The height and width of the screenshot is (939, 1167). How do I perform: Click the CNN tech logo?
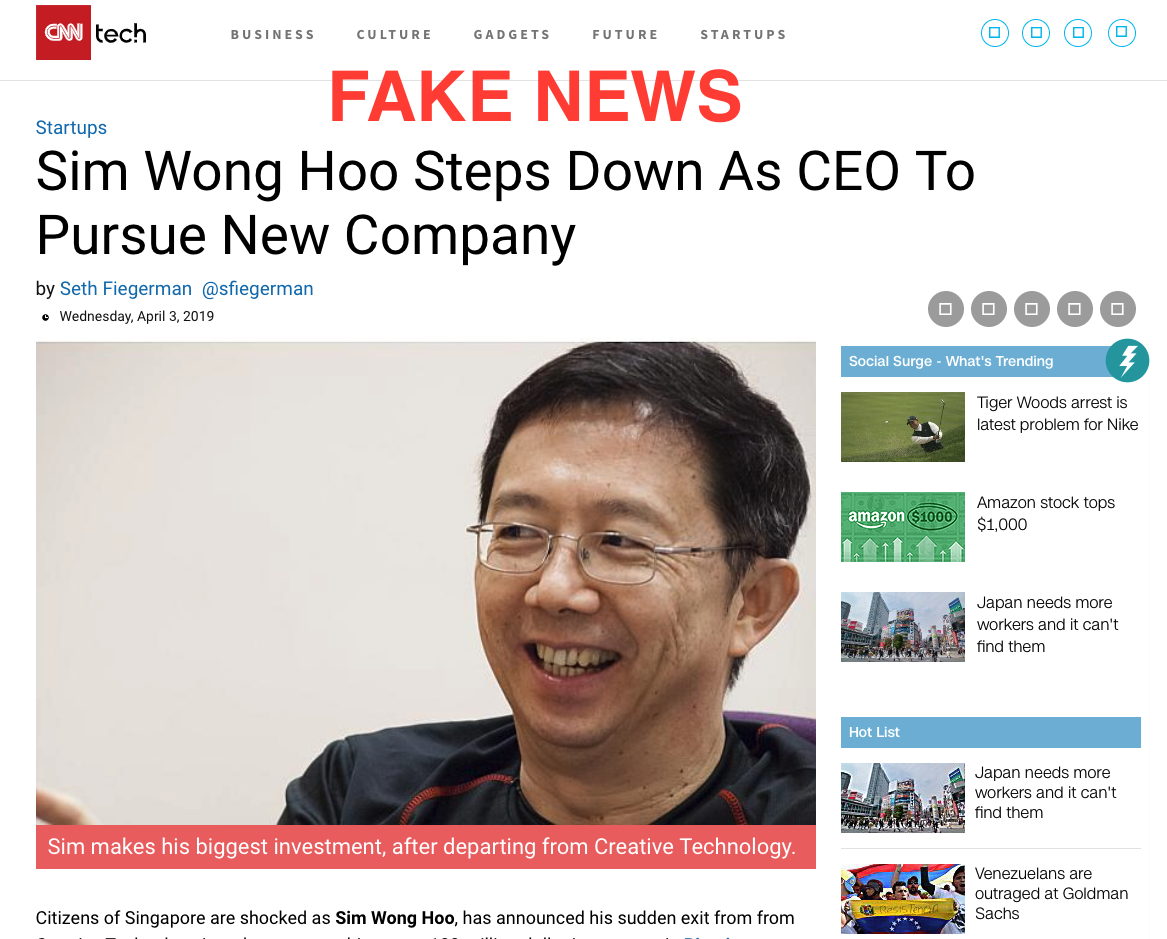[92, 33]
